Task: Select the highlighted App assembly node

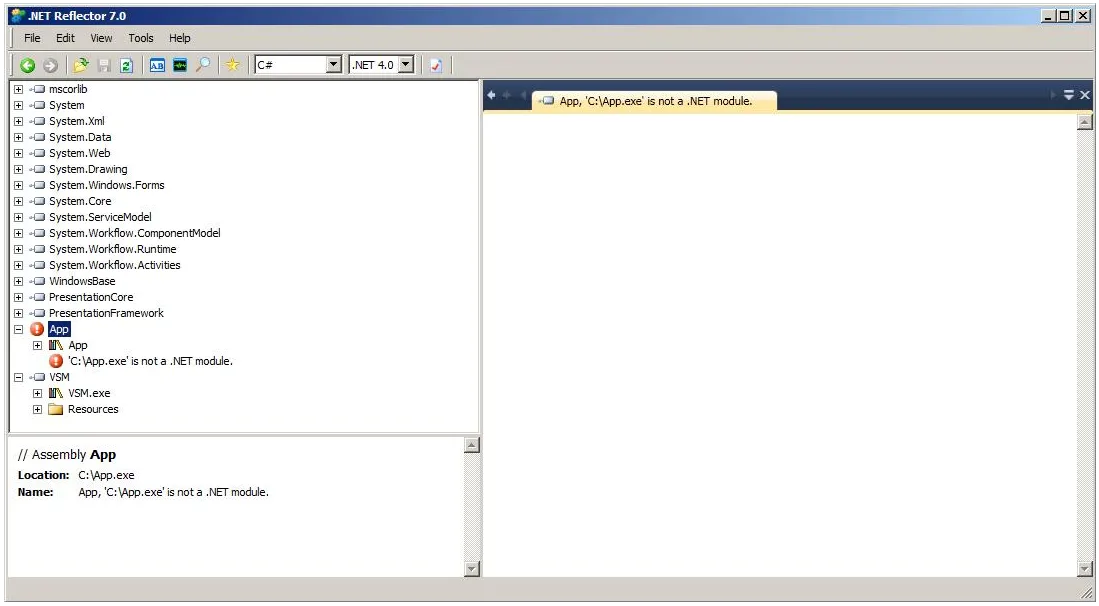Action: coord(60,329)
